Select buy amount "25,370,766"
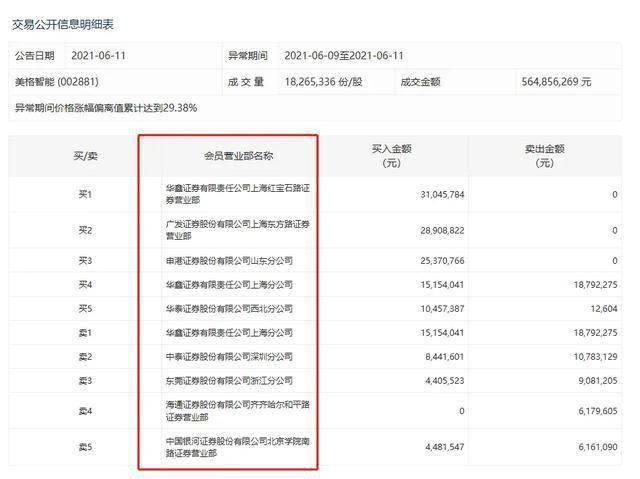The width and height of the screenshot is (640, 479). (x=442, y=261)
